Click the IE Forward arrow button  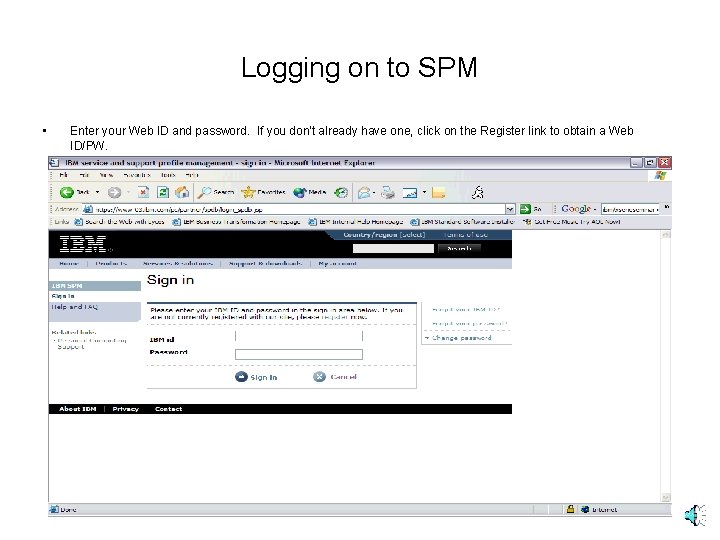coord(114,192)
